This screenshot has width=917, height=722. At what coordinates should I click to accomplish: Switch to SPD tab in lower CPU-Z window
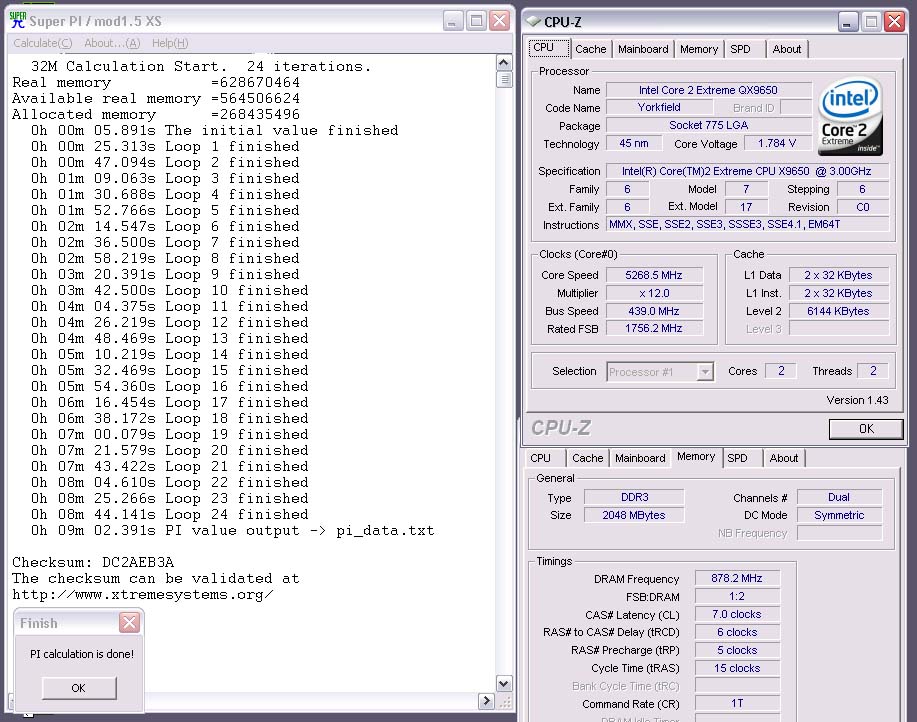click(737, 458)
